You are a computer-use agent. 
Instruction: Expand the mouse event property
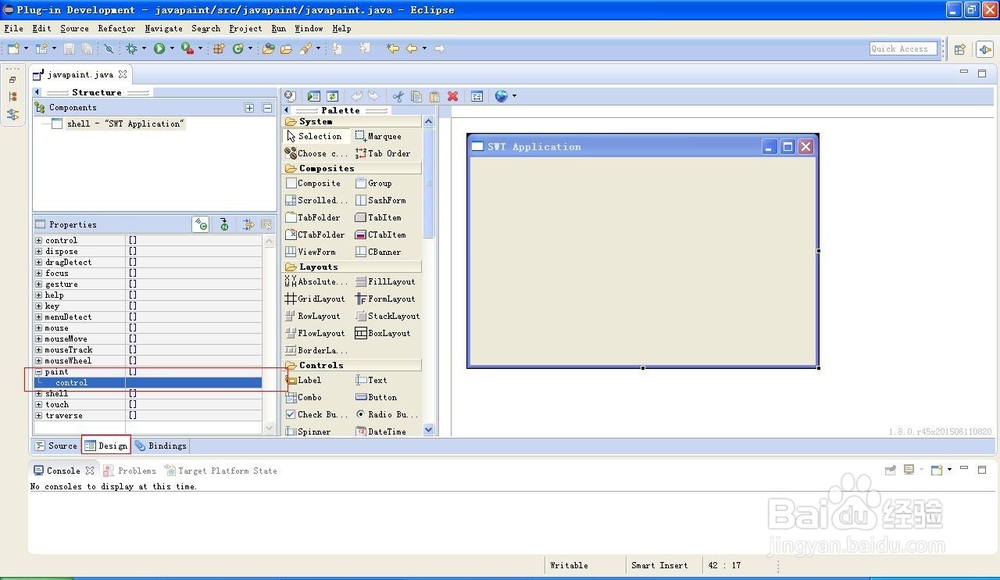[39, 328]
